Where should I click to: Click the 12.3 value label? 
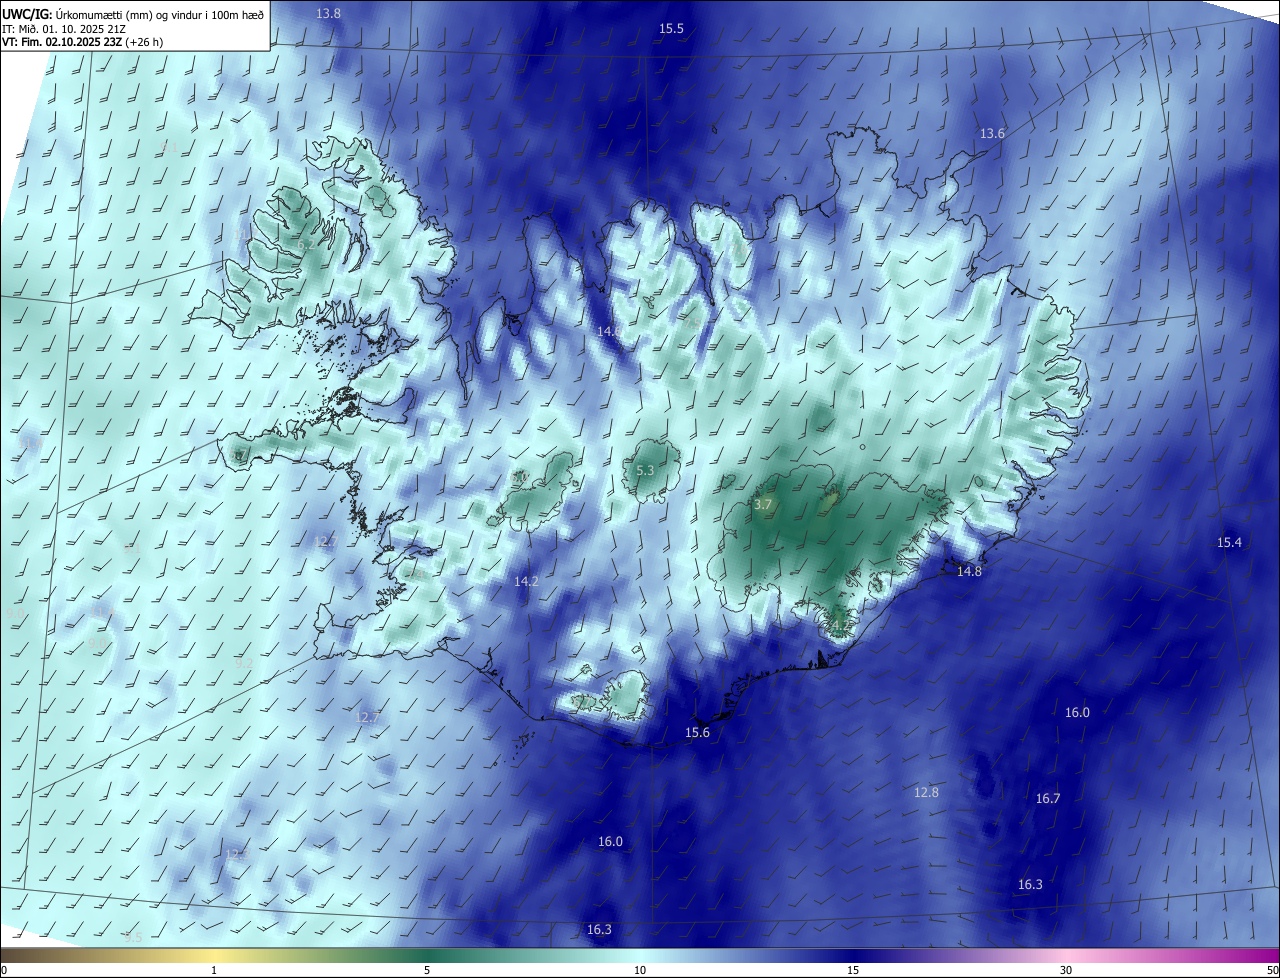236,855
